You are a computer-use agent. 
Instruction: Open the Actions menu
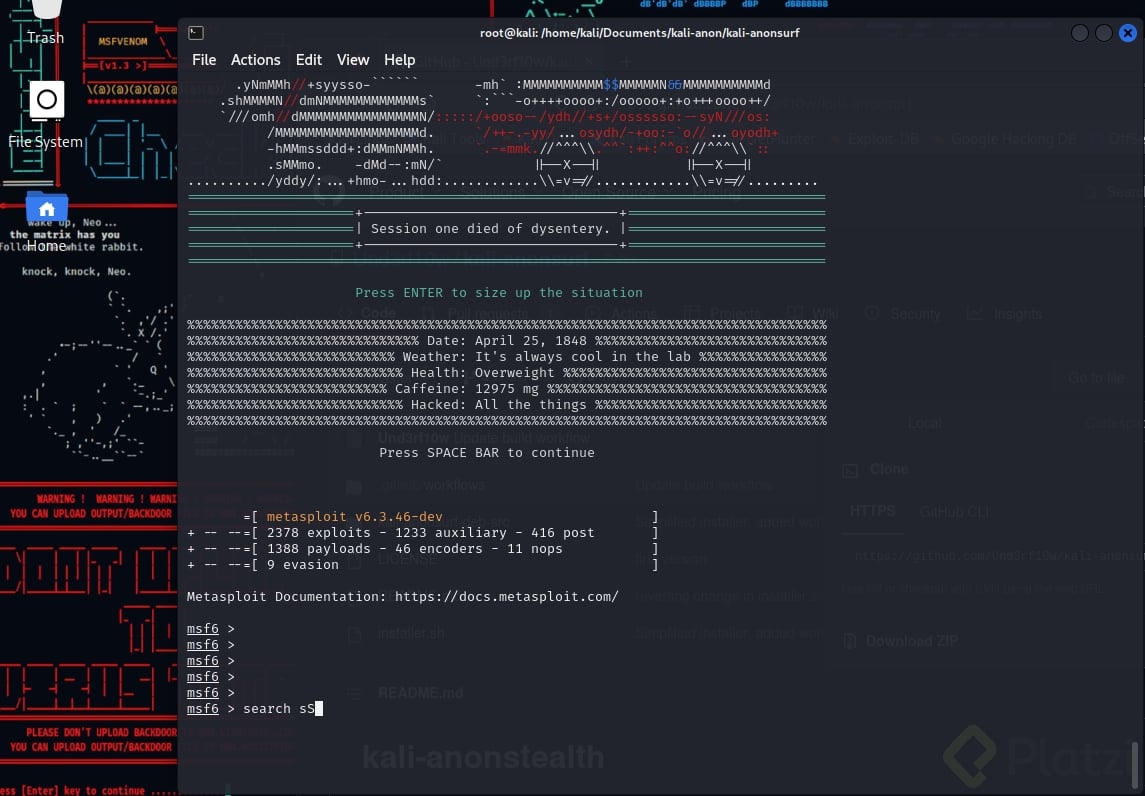256,60
